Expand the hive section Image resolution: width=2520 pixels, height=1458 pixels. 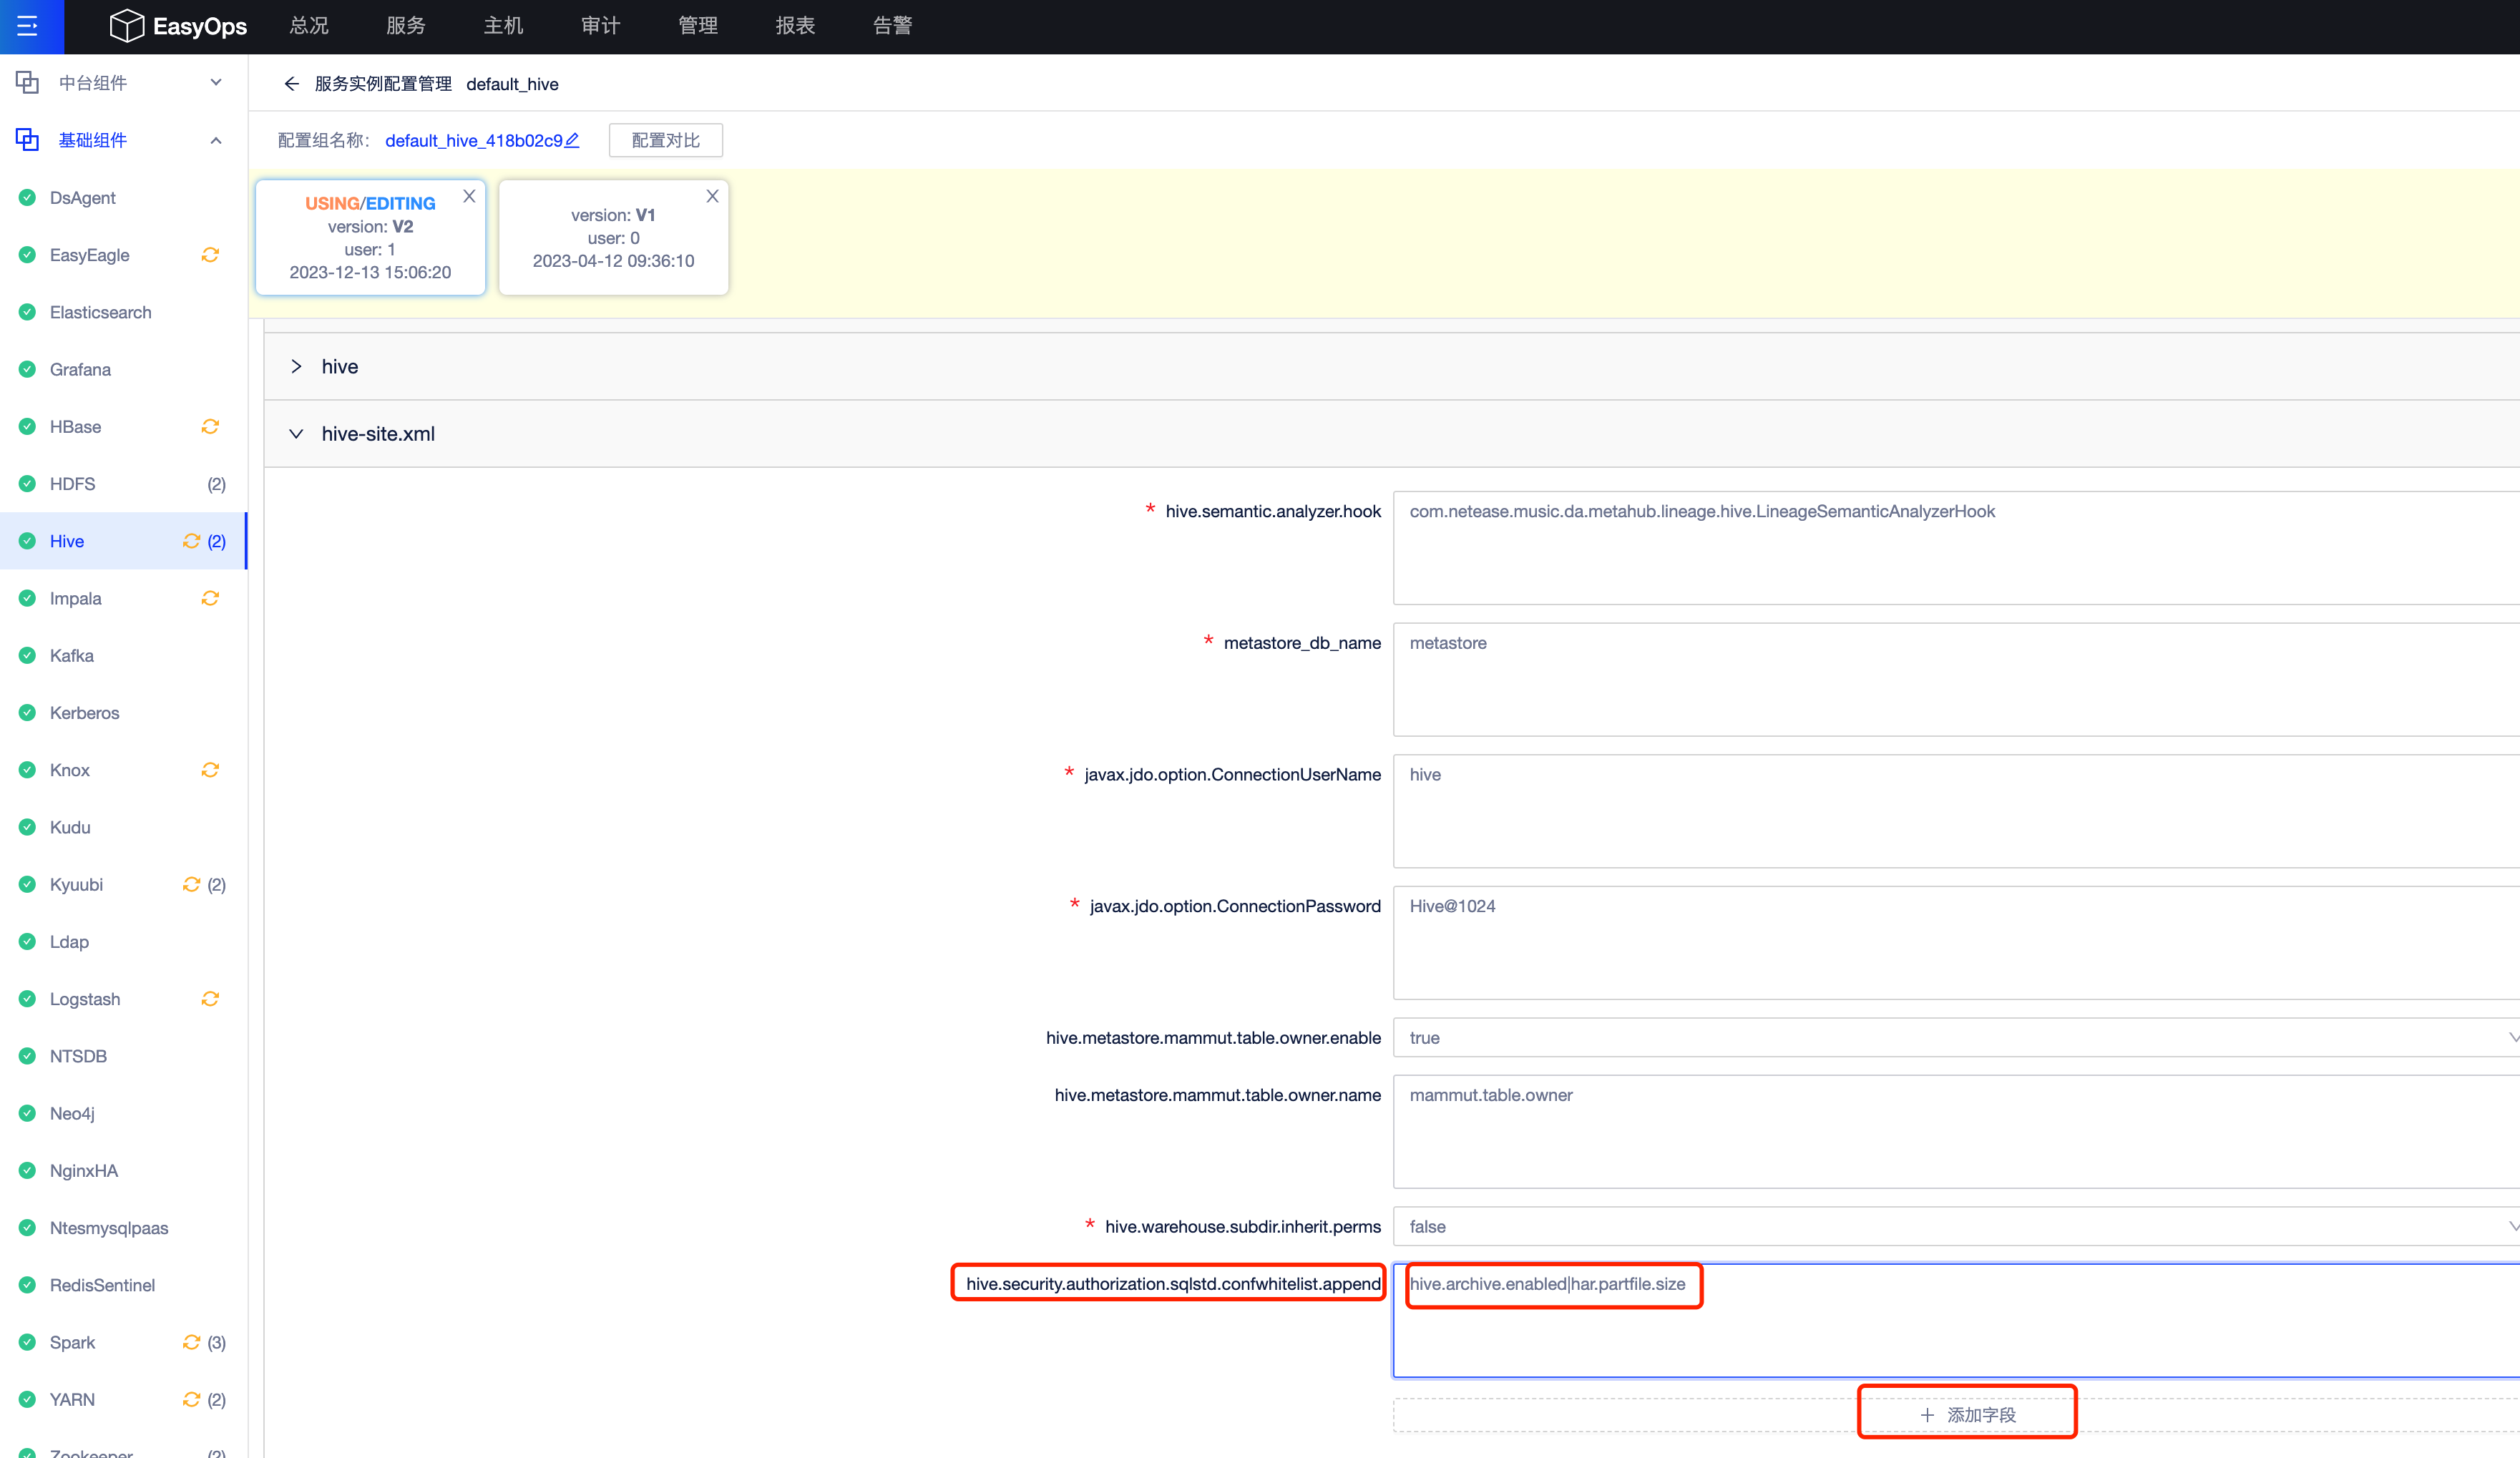[296, 366]
